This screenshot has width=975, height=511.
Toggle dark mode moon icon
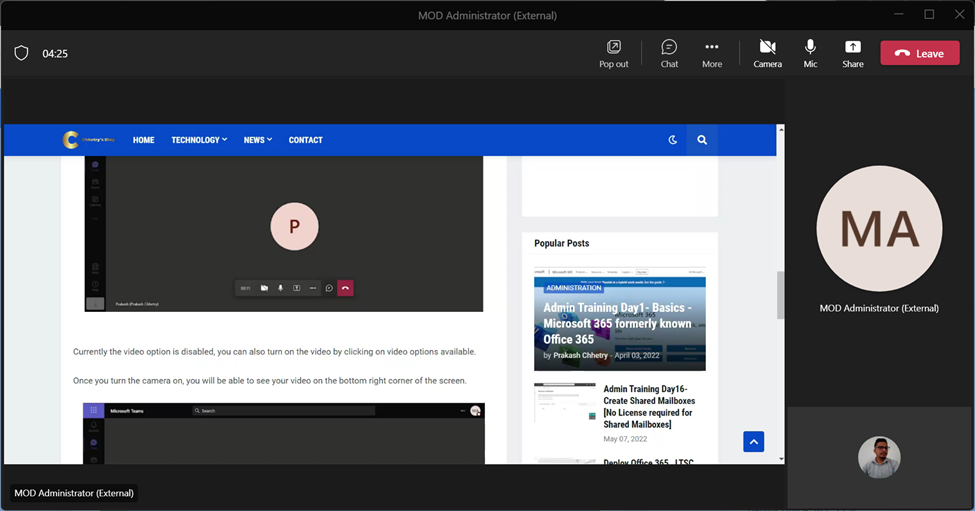(672, 140)
